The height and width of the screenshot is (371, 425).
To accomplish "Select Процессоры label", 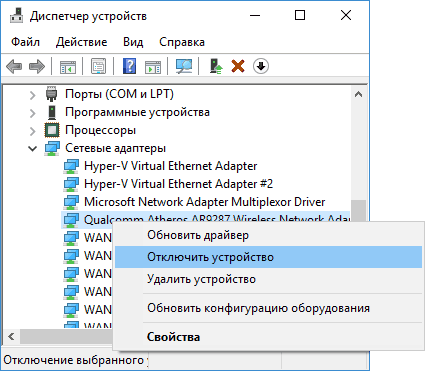I will coord(100,130).
